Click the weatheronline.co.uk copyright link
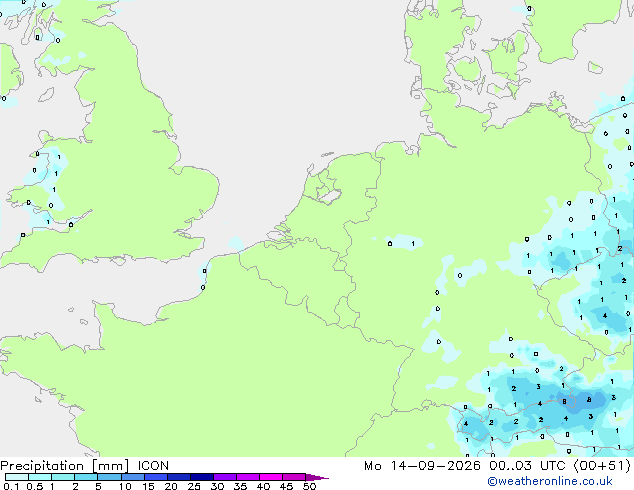The width and height of the screenshot is (634, 490). [x=550, y=481]
